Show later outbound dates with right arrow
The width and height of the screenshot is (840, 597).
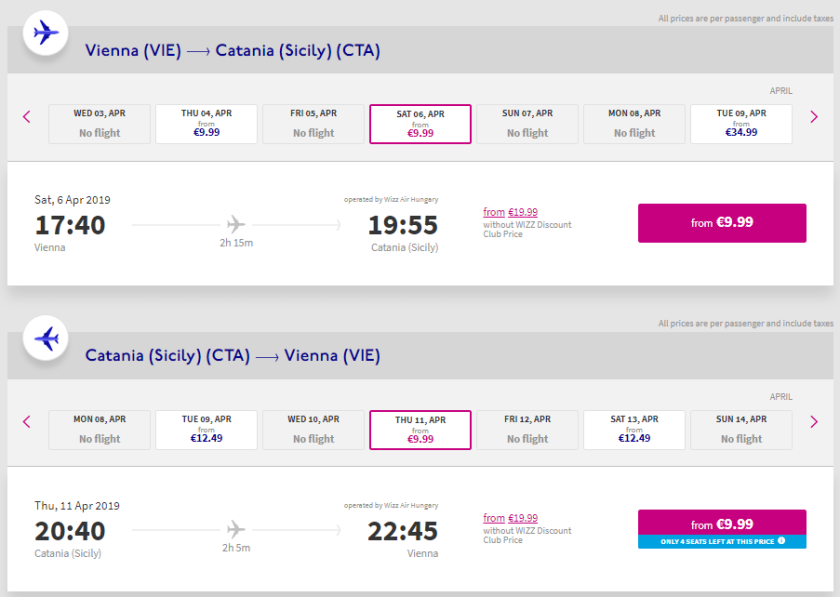[814, 117]
